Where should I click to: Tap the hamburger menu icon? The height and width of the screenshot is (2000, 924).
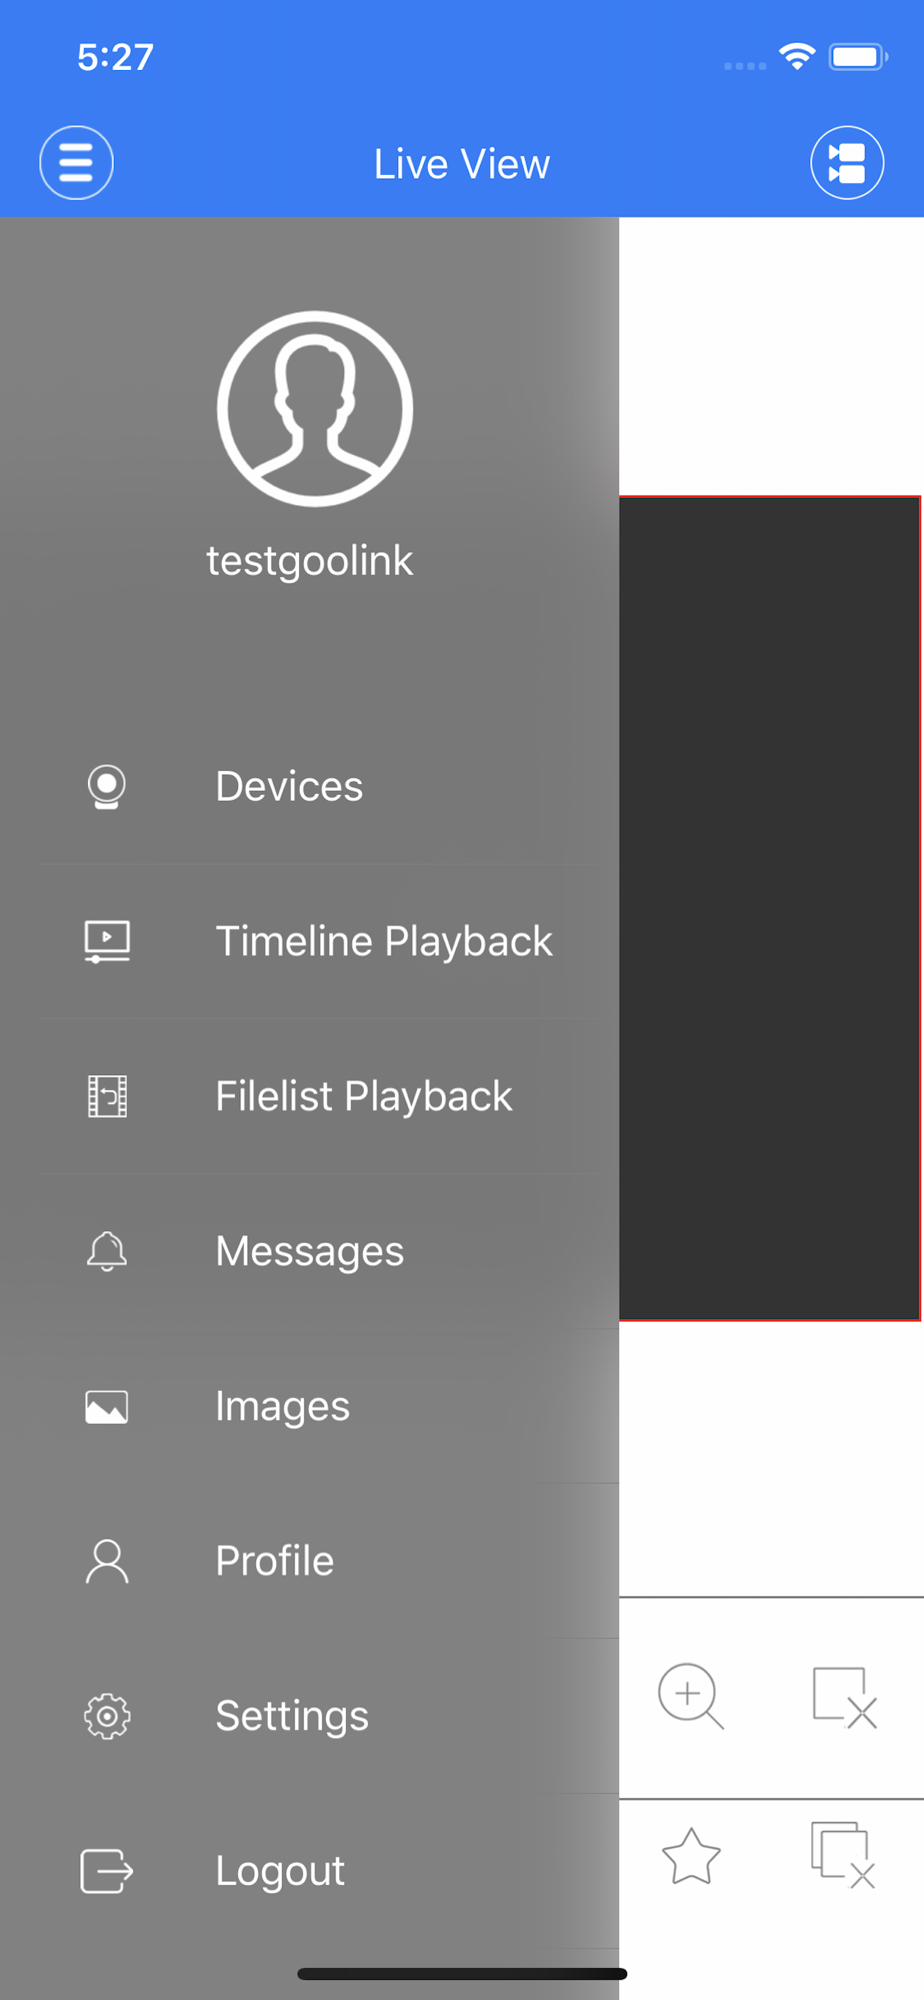[76, 163]
